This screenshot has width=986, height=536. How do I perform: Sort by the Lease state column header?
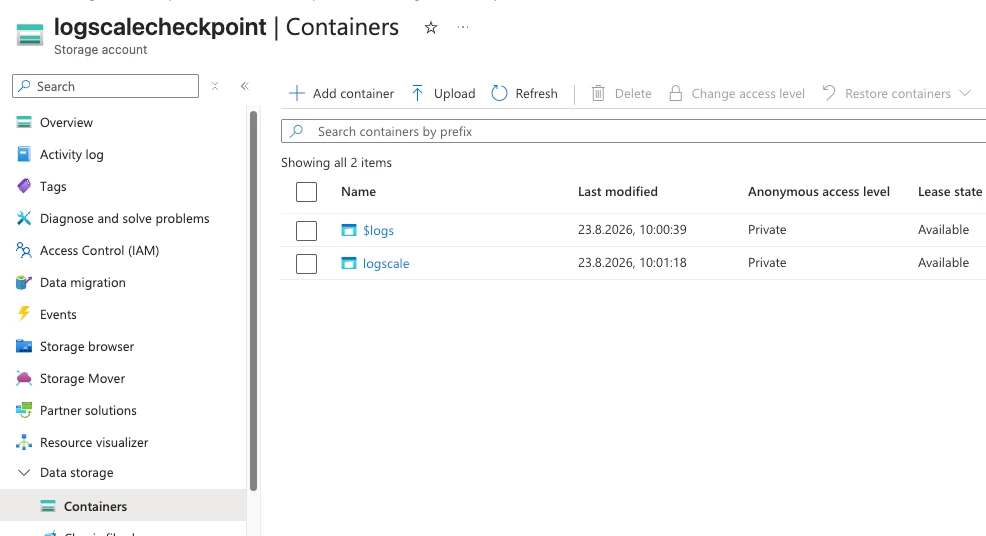click(x=950, y=191)
